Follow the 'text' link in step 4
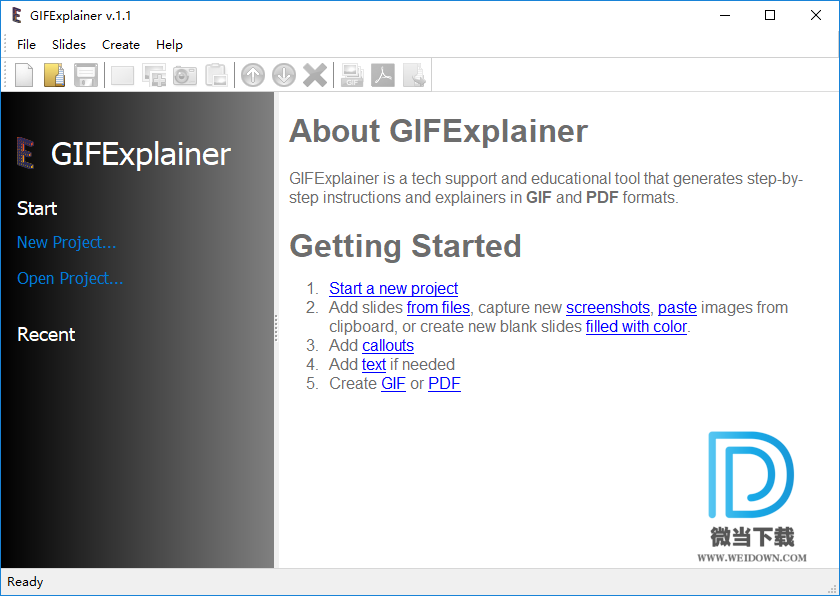 [x=373, y=364]
